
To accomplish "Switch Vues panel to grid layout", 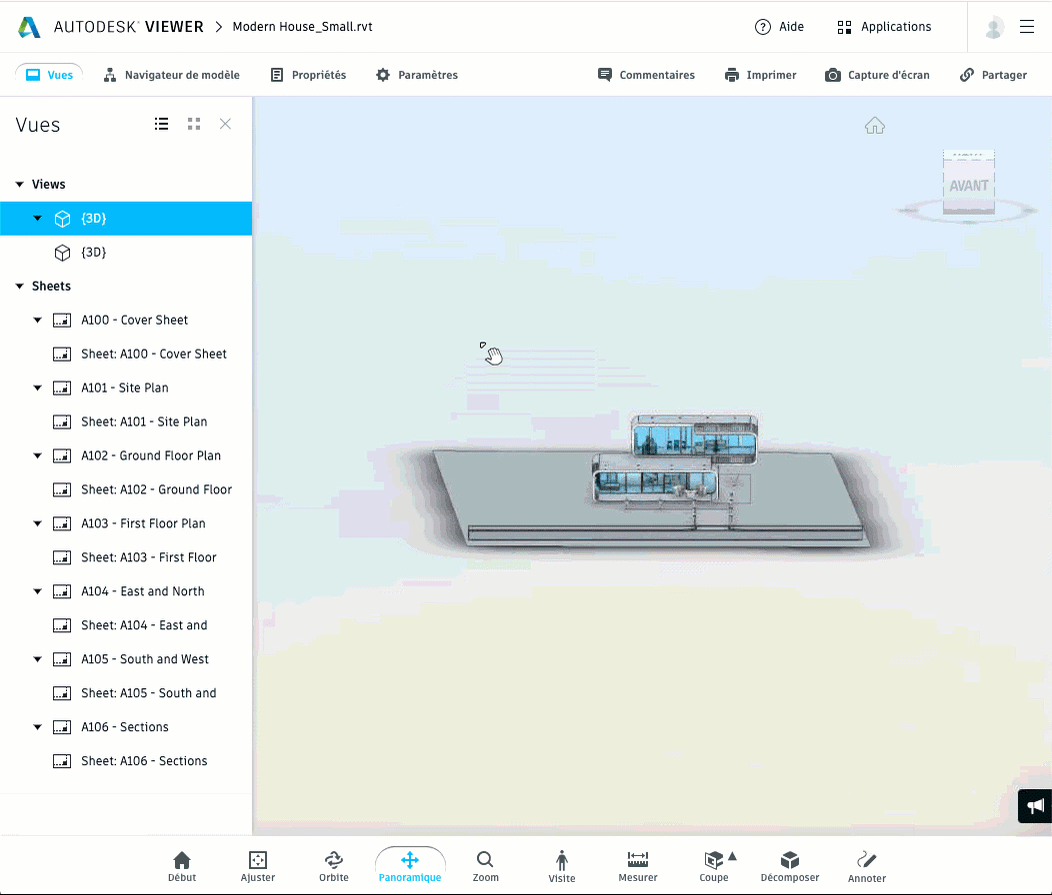I will [x=194, y=124].
